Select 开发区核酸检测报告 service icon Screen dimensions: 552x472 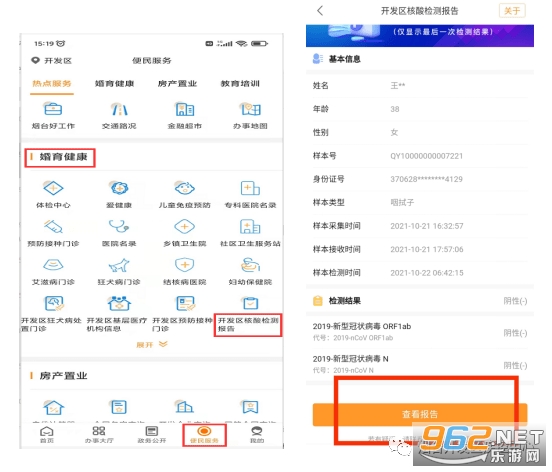tap(250, 303)
